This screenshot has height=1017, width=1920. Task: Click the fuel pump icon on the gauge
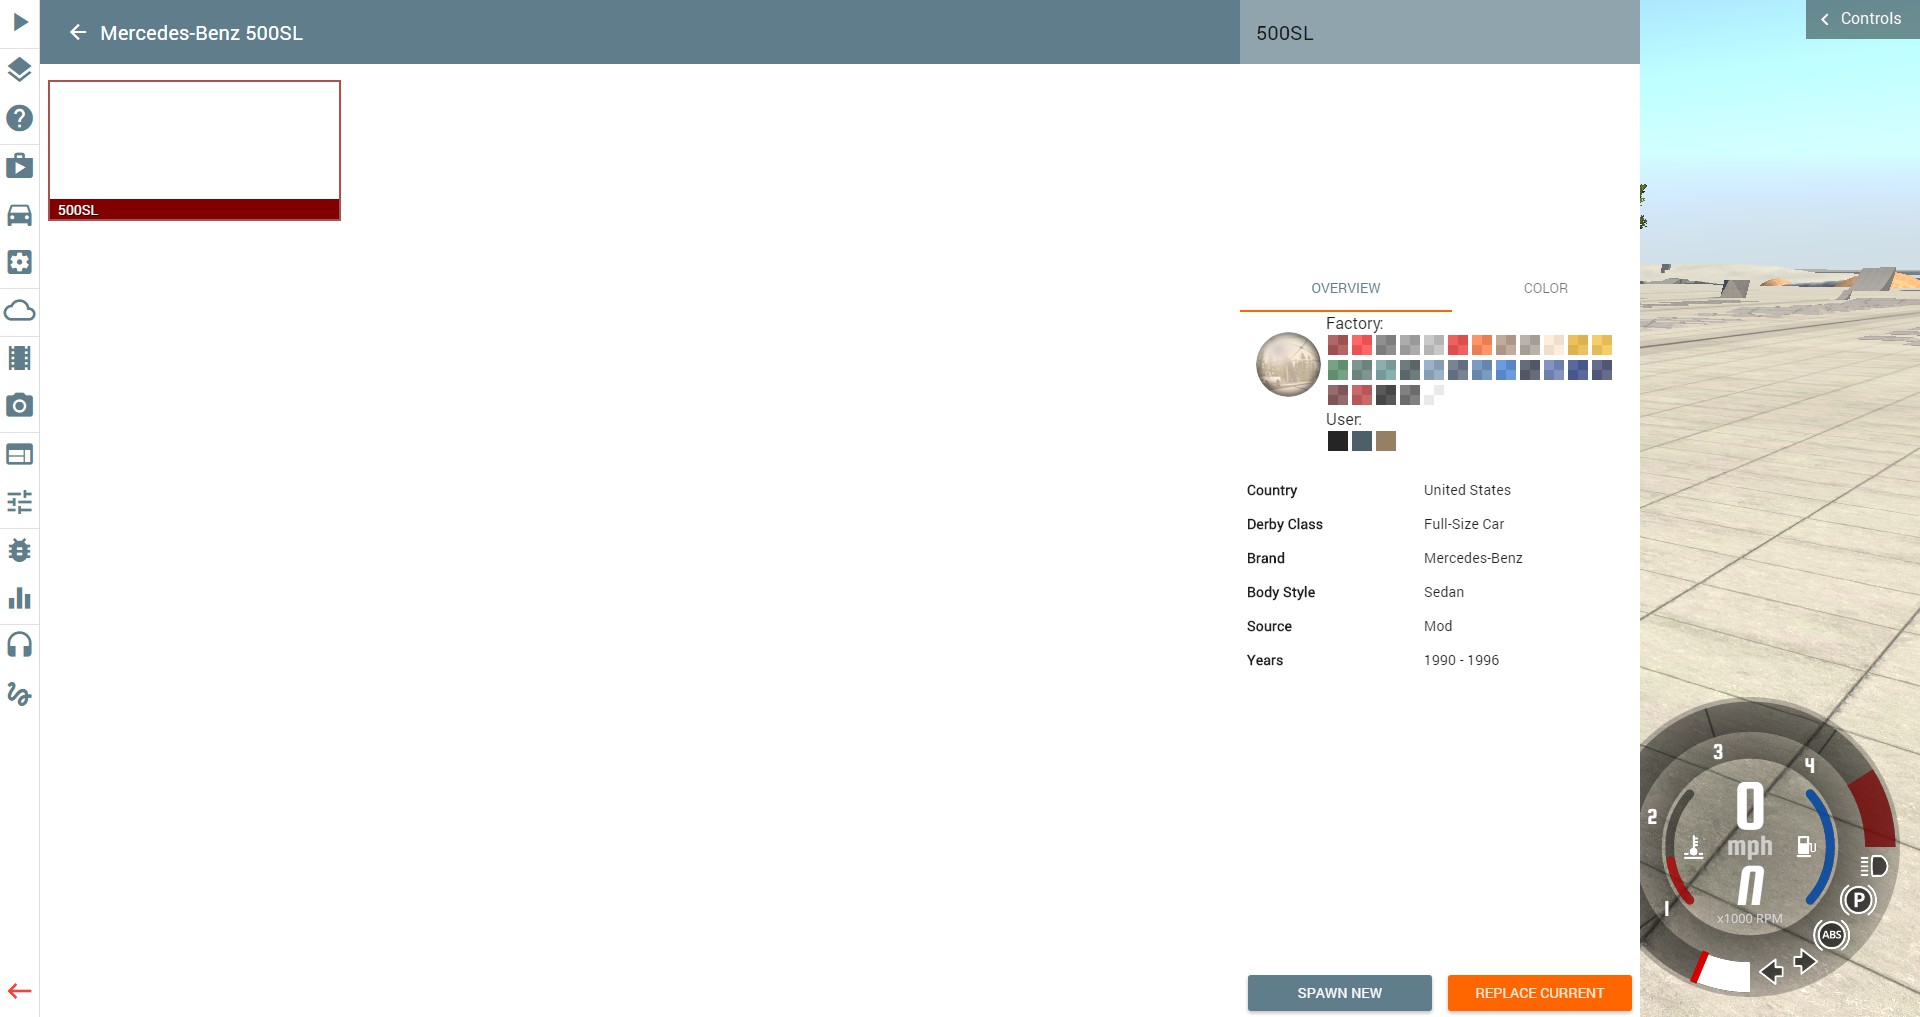point(1806,847)
